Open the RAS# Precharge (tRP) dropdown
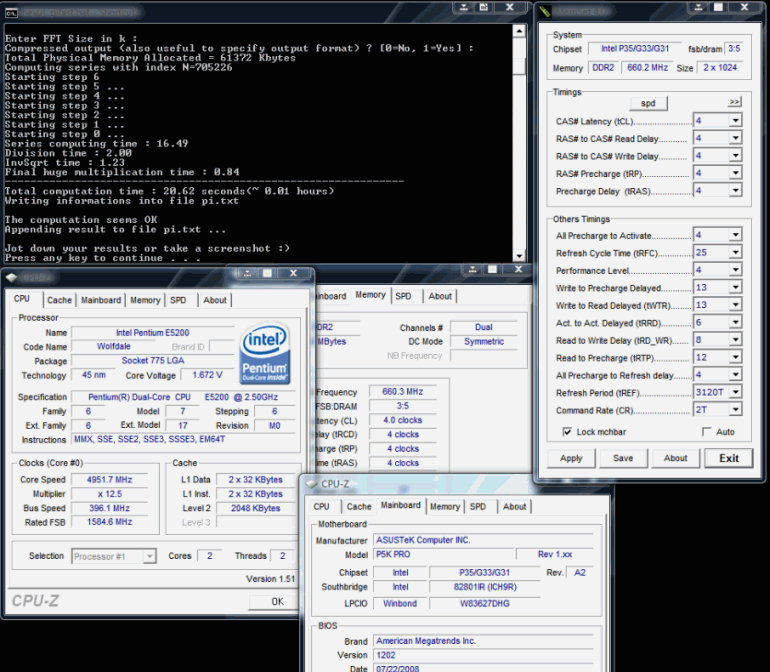770x672 pixels. point(735,173)
